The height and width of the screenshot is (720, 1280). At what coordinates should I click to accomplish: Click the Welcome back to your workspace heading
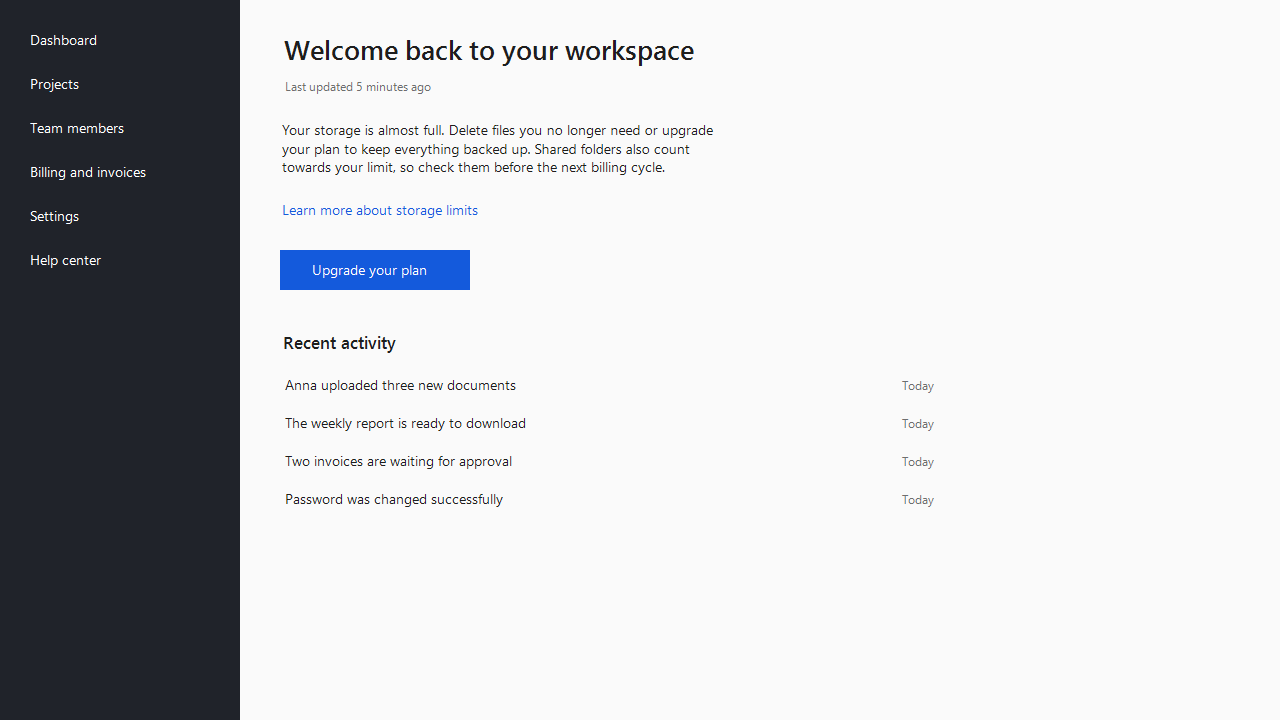point(489,51)
